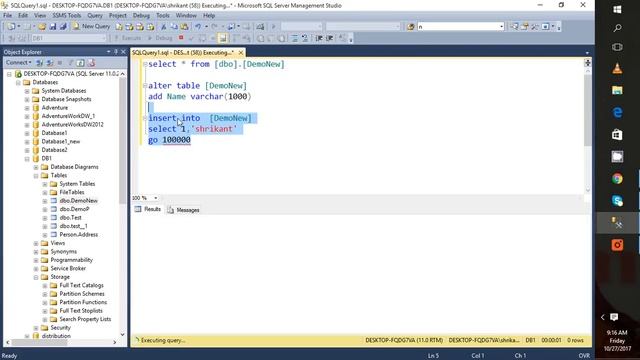This screenshot has width=640, height=360.
Task: Click the Cut scissors icon
Action: [x=163, y=27]
